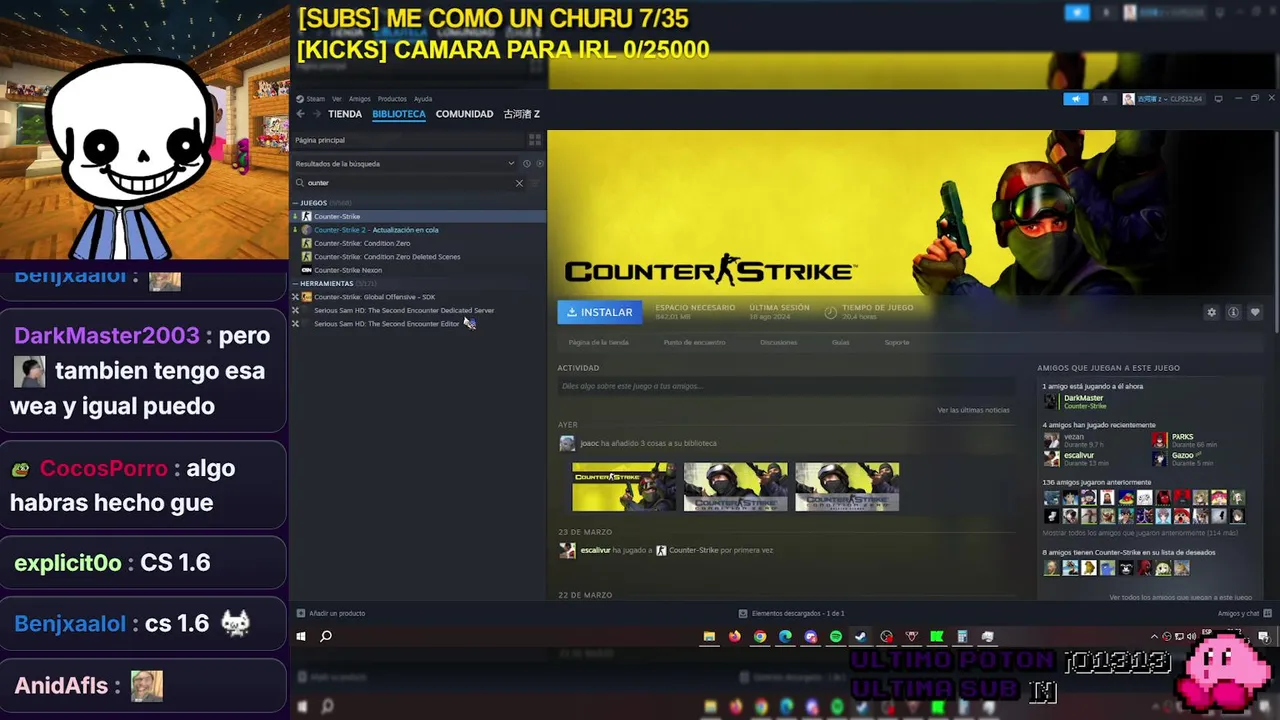Image resolution: width=1280 pixels, height=720 pixels.
Task: Open advanced filter options next to search
Action: click(535, 183)
